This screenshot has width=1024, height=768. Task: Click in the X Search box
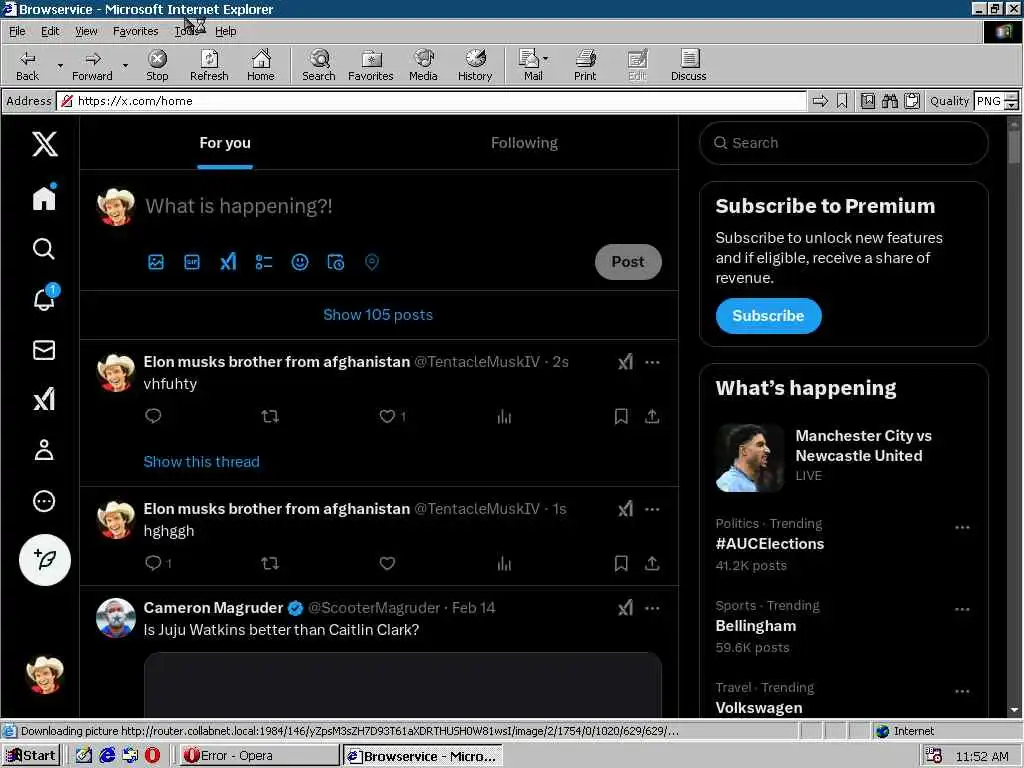[843, 143]
